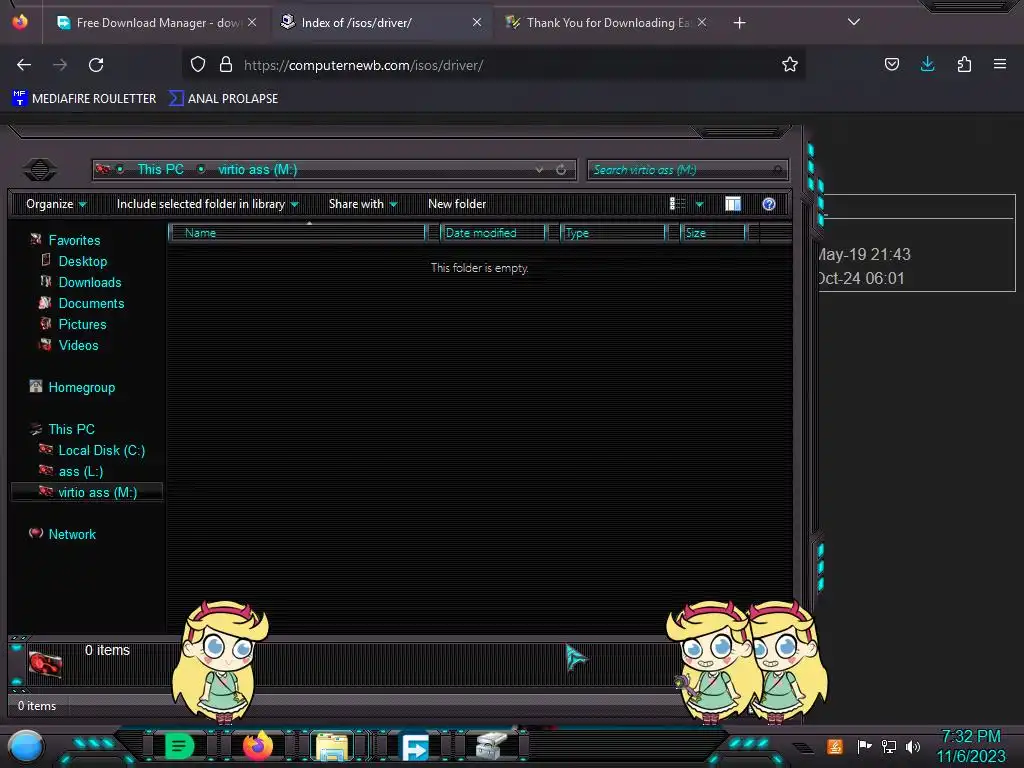Close the Thank You for Downloading tab
Viewport: 1024px width, 768px height.
[701, 22]
